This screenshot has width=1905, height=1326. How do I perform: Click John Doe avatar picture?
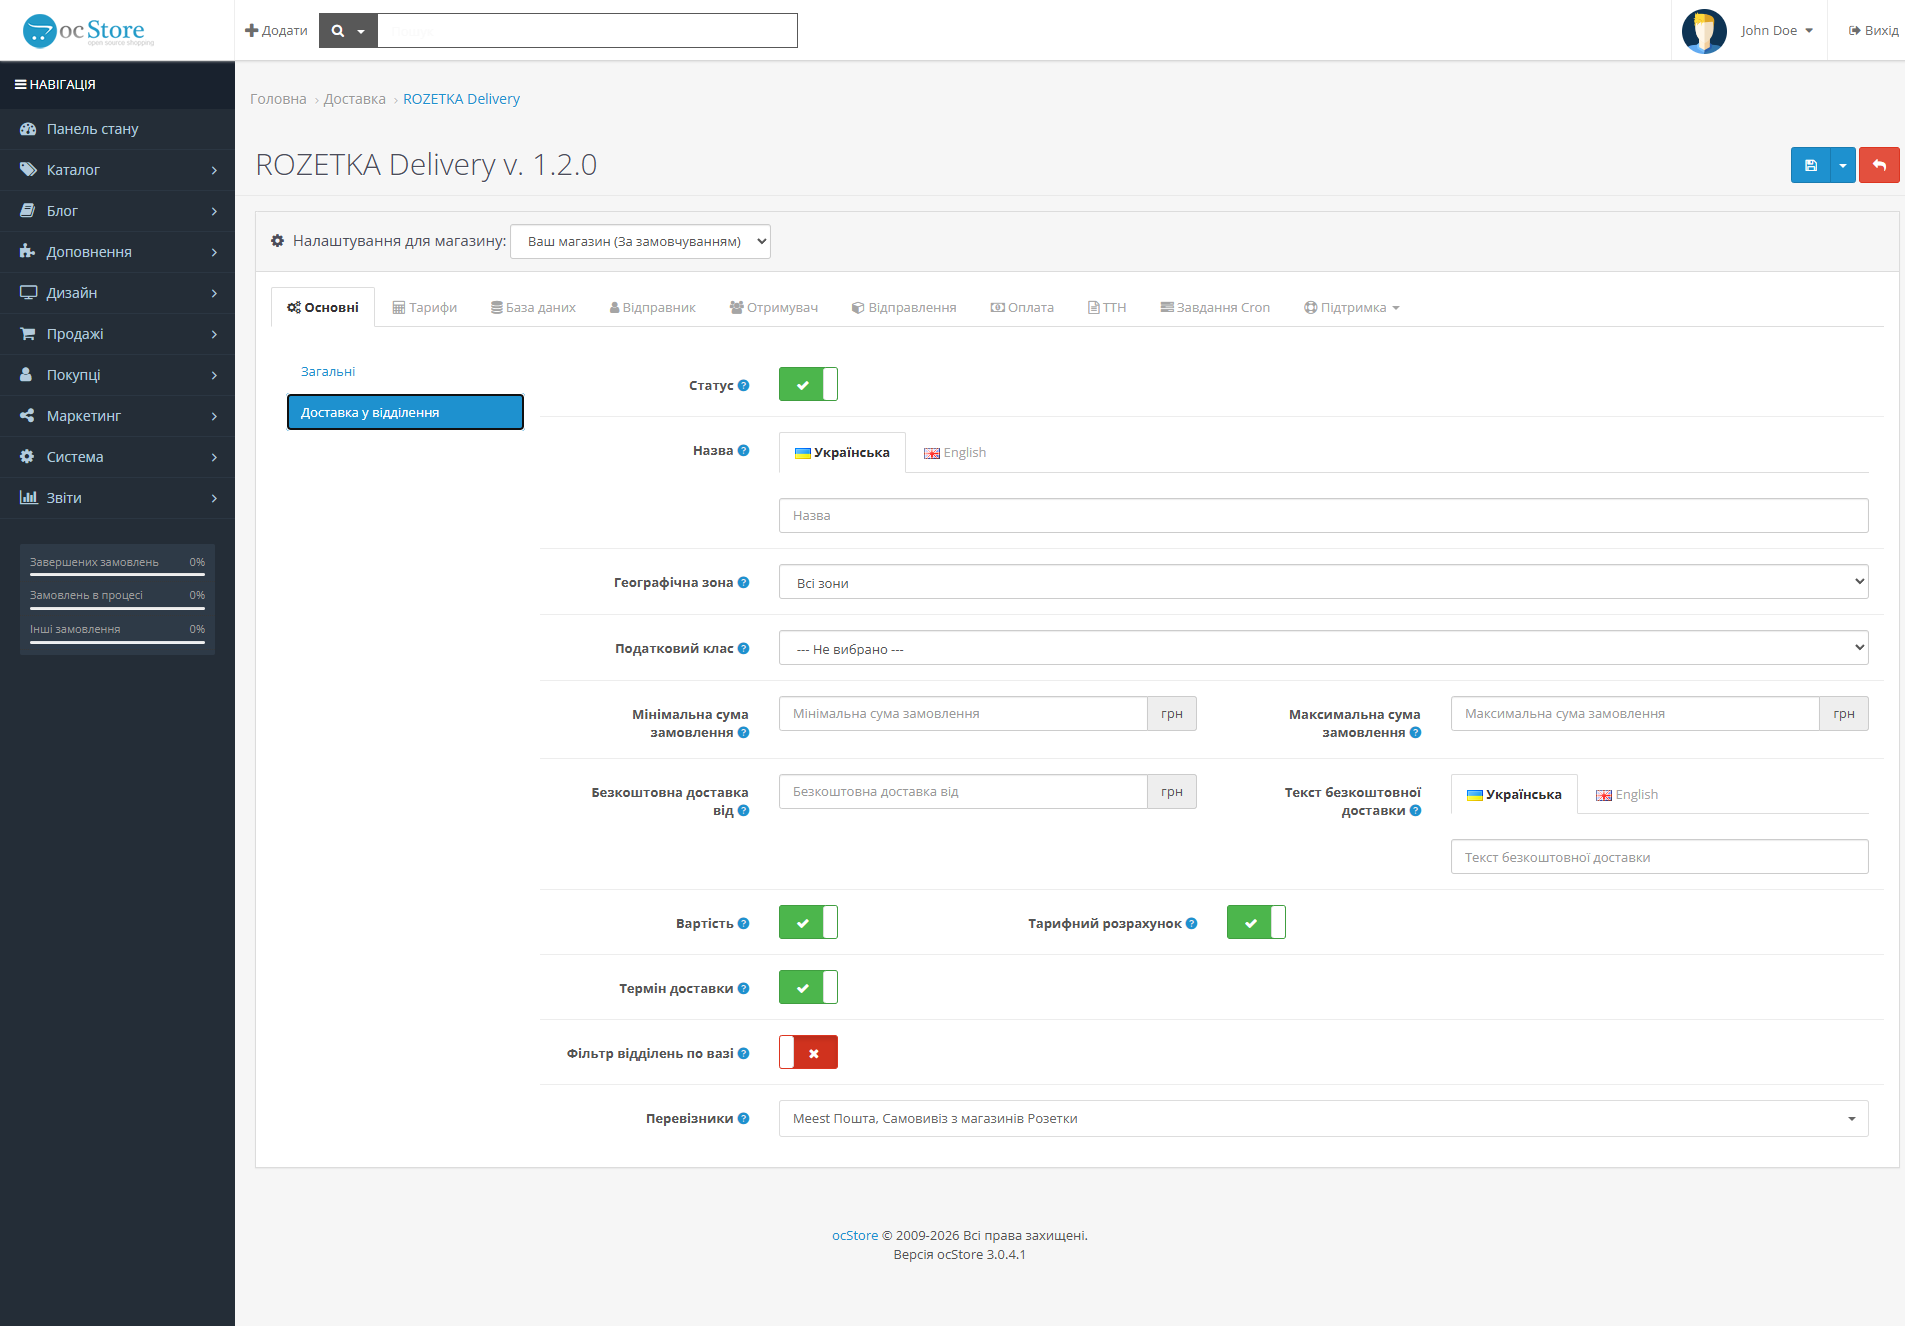(1704, 31)
